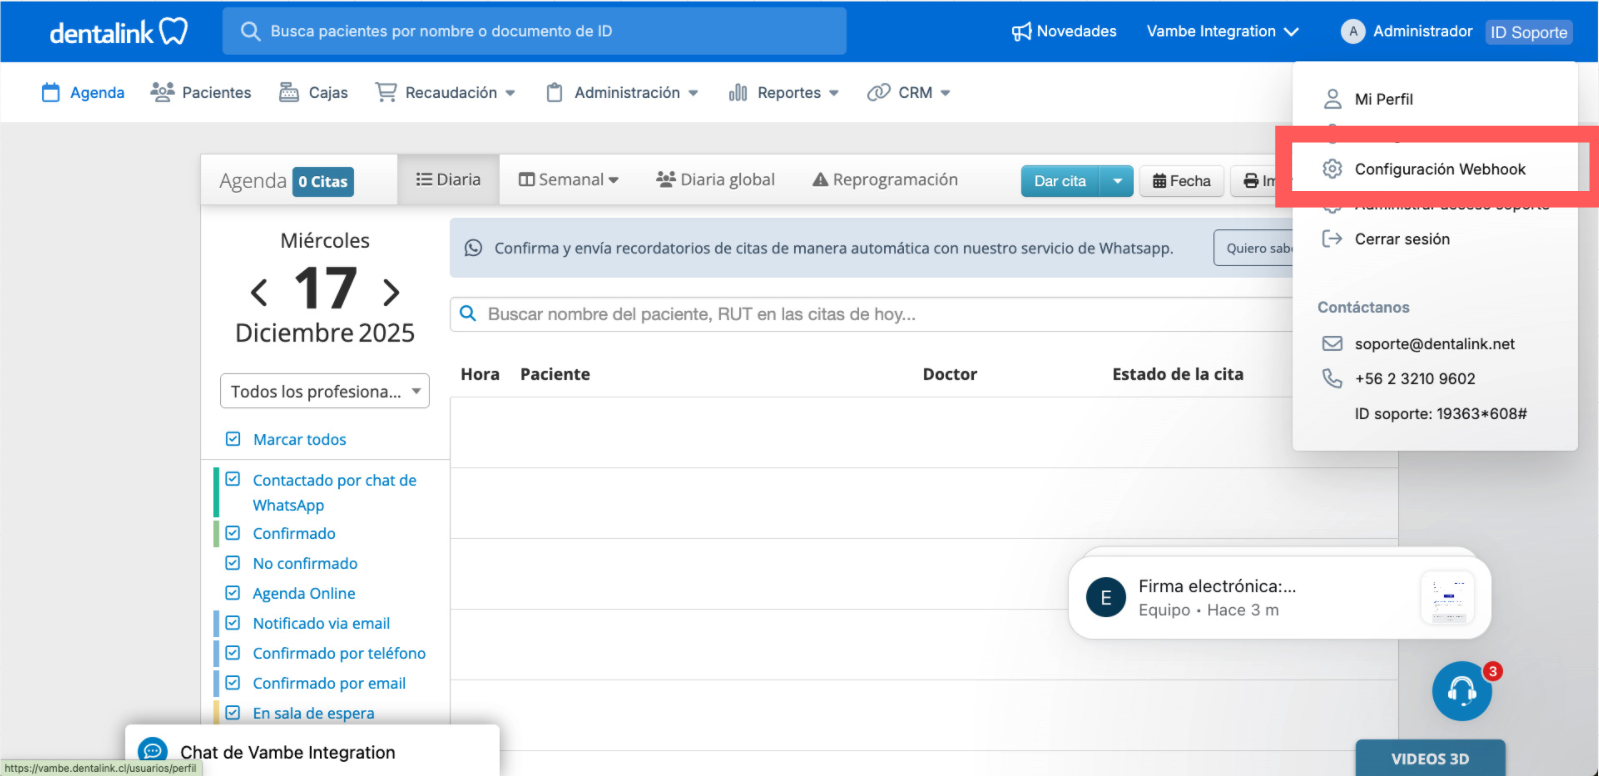Open the Novedades megaphone announcements
Screen dimensions: 1599x776
pyautogui.click(x=1064, y=31)
